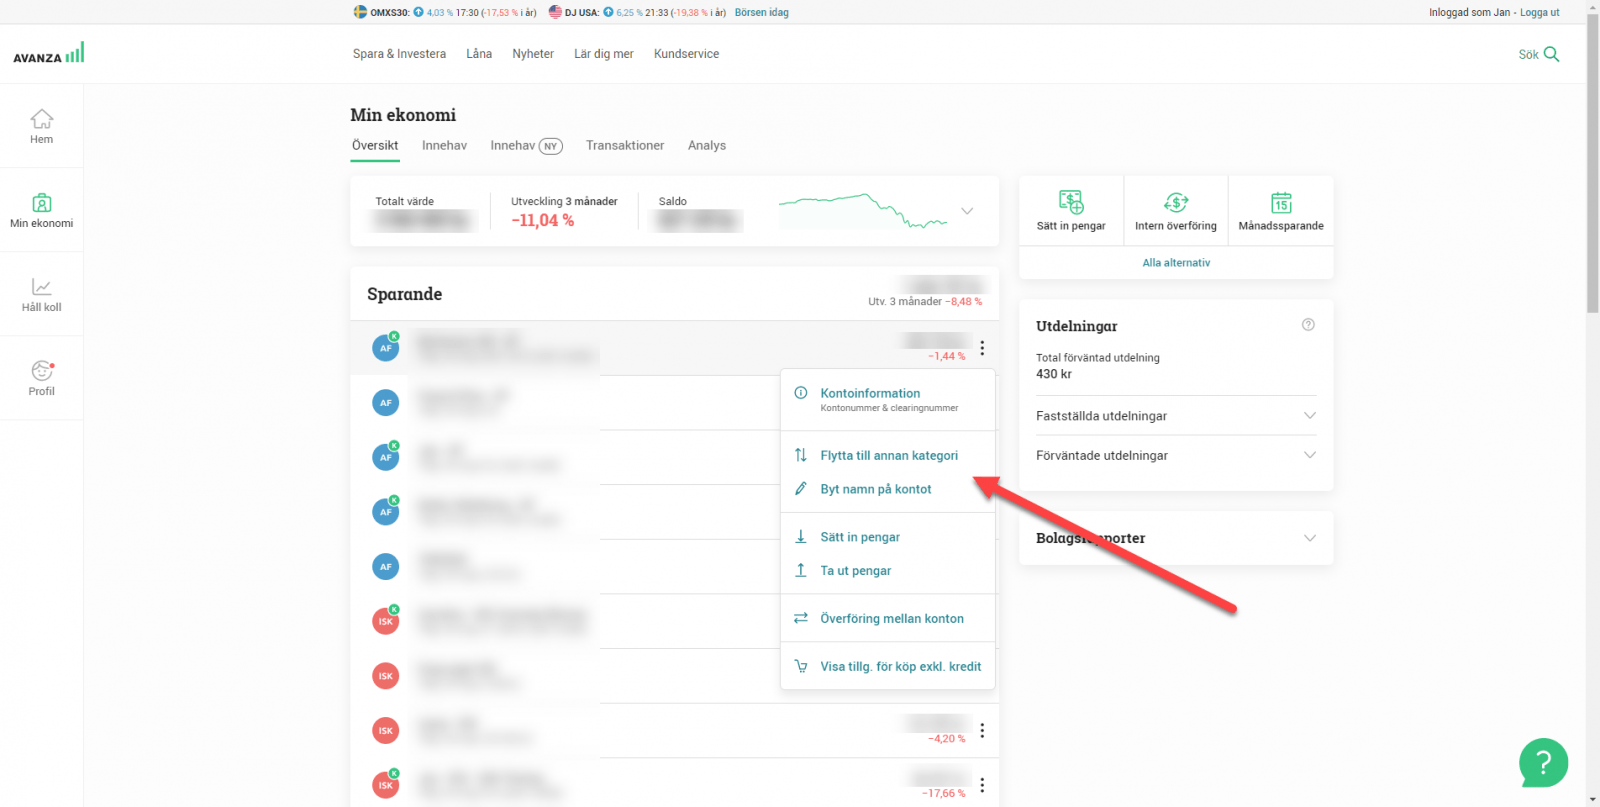Open the green help question mark bubble
This screenshot has width=1600, height=807.
pos(1543,763)
